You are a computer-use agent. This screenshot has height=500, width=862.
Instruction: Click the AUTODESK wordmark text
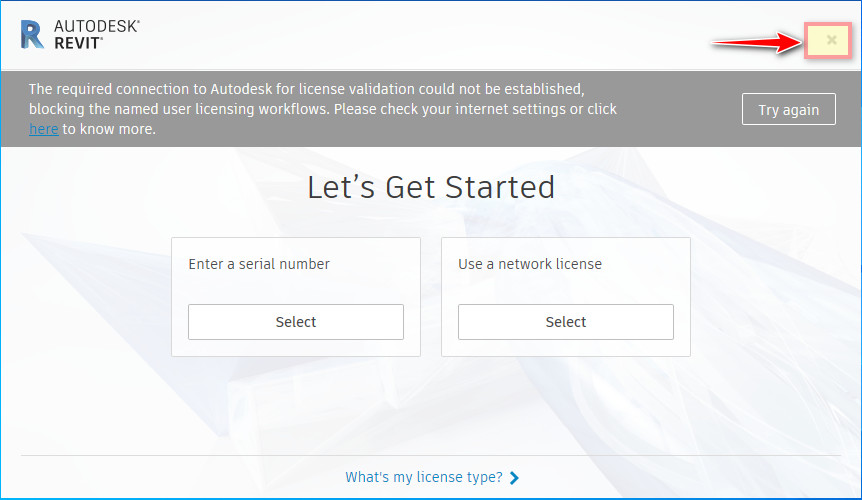96,26
